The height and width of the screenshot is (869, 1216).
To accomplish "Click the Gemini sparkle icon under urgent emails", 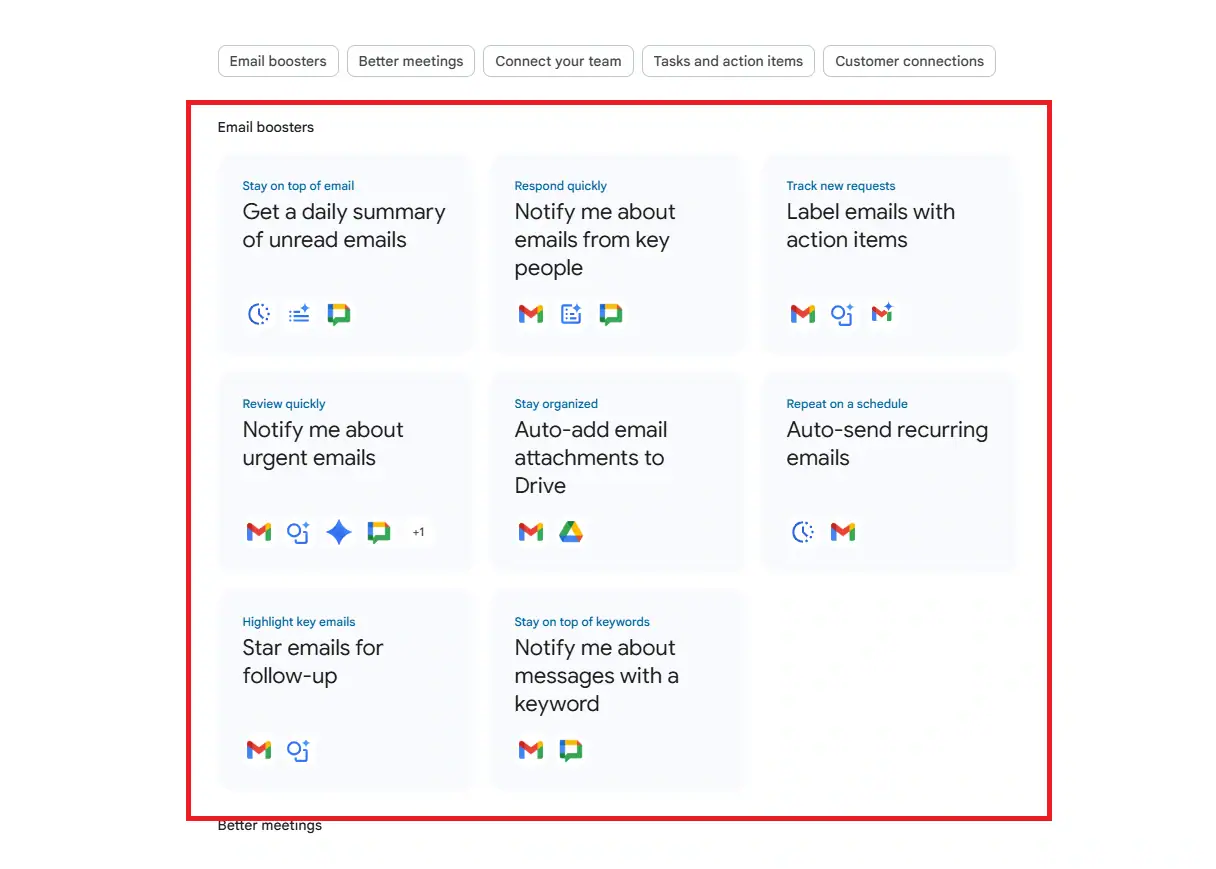I will [338, 532].
